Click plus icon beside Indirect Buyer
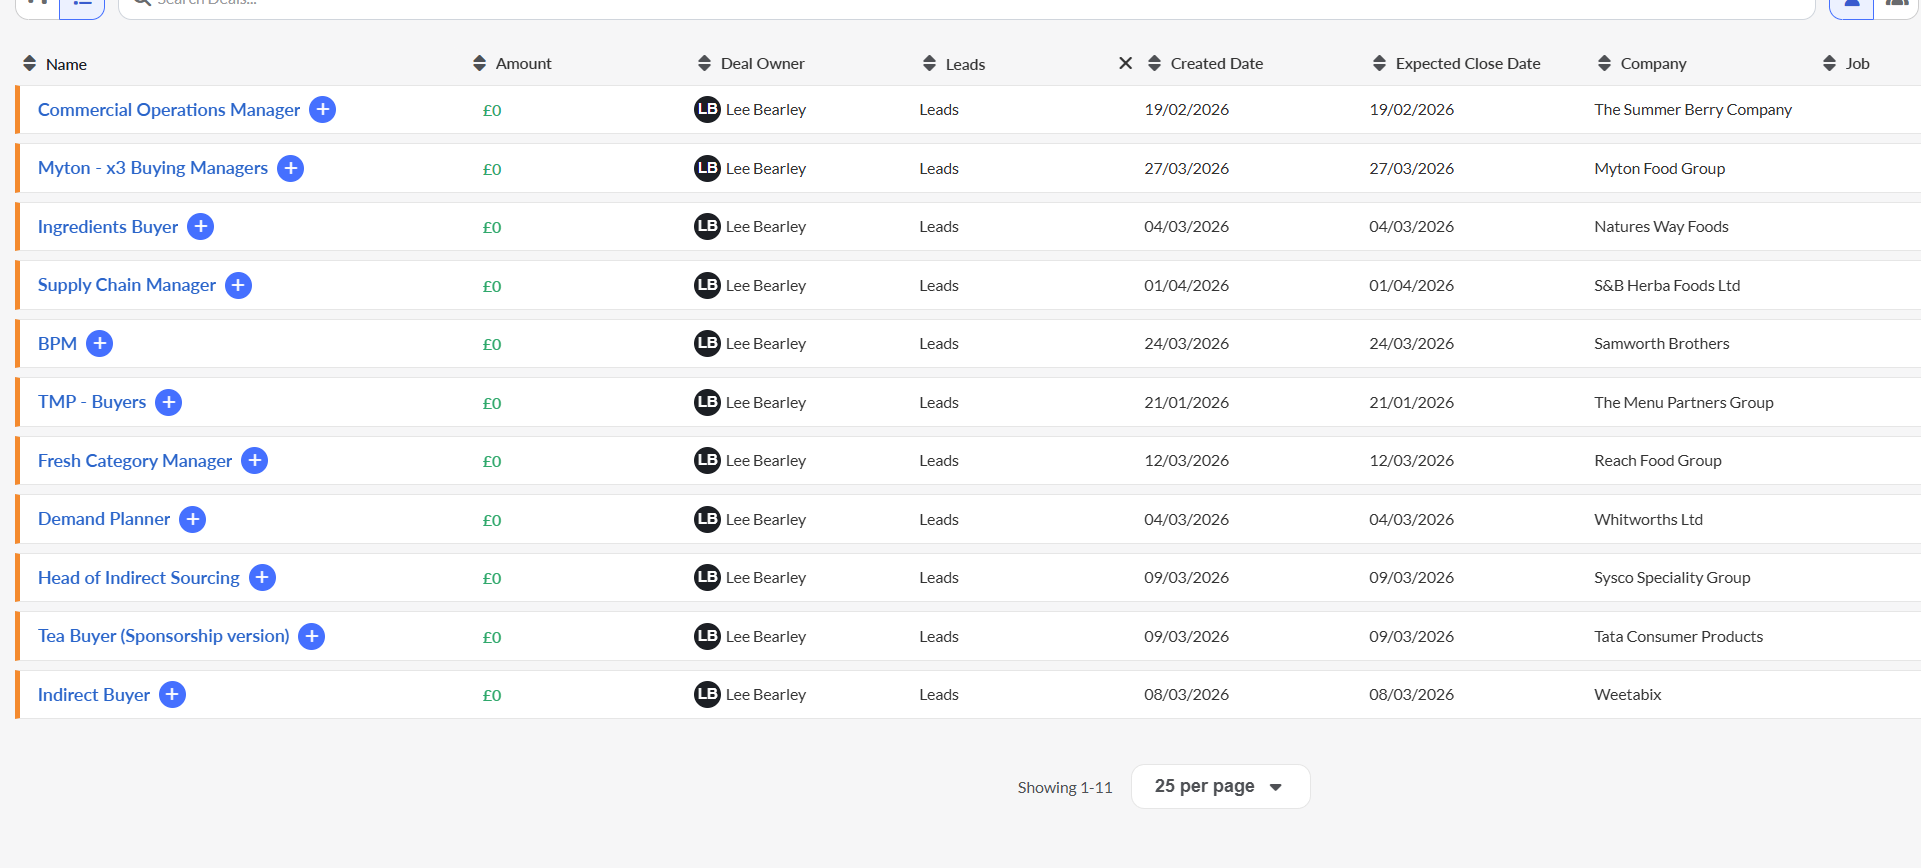 (x=172, y=695)
